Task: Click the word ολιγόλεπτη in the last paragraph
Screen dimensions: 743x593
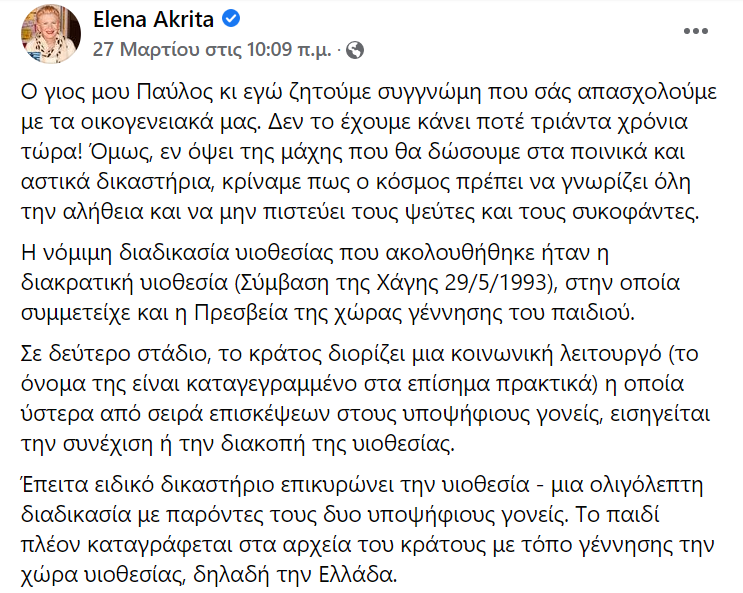Action: coord(633,485)
